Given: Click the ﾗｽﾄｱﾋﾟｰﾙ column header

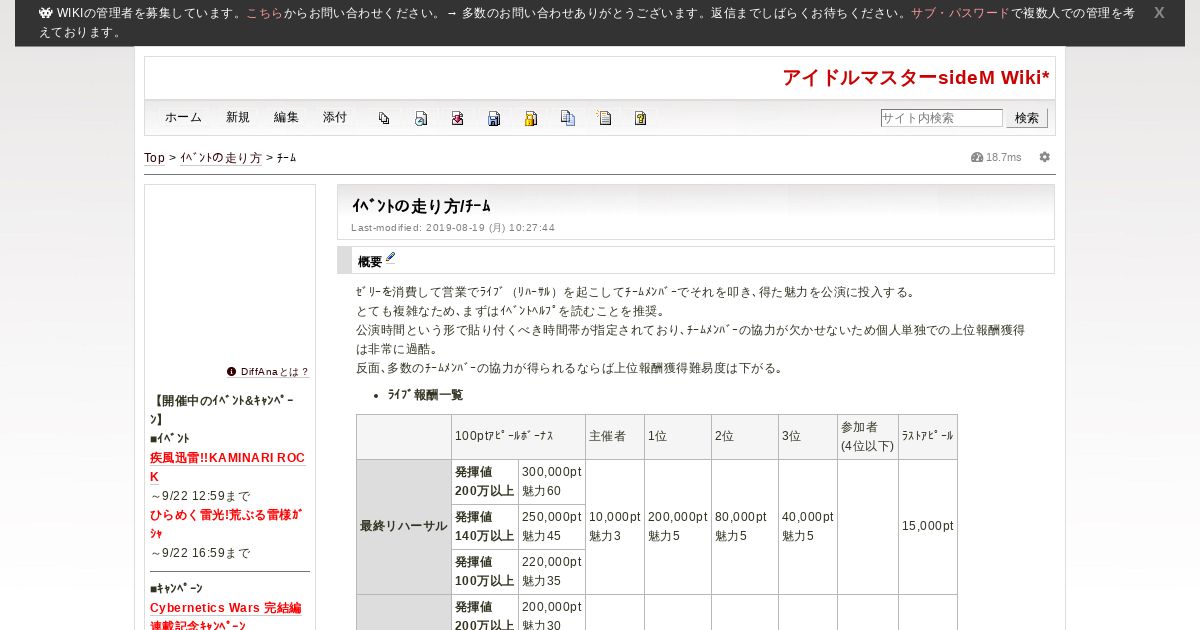Looking at the screenshot, I should (928, 436).
